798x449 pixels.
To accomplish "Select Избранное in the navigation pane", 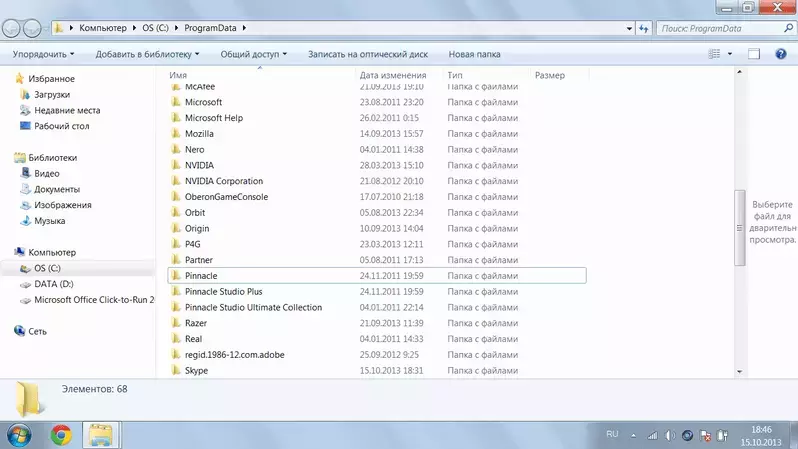I will (x=51, y=78).
